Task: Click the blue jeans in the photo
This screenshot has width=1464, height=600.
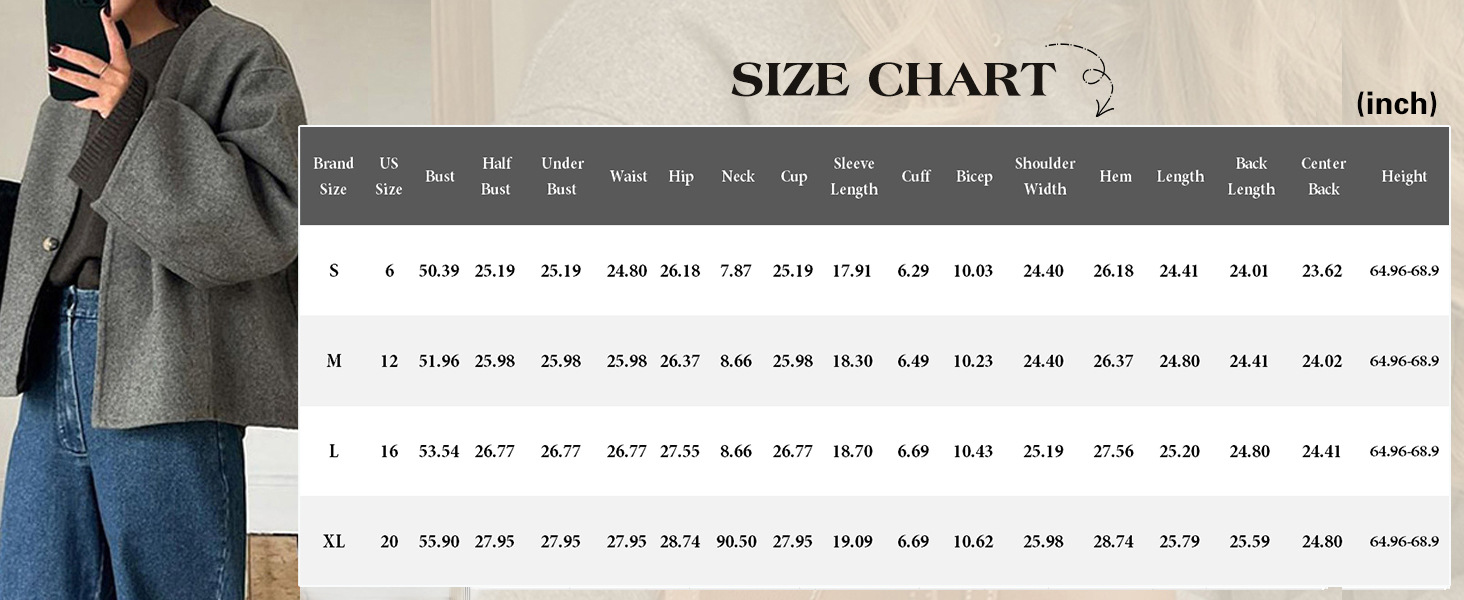Action: (120, 470)
